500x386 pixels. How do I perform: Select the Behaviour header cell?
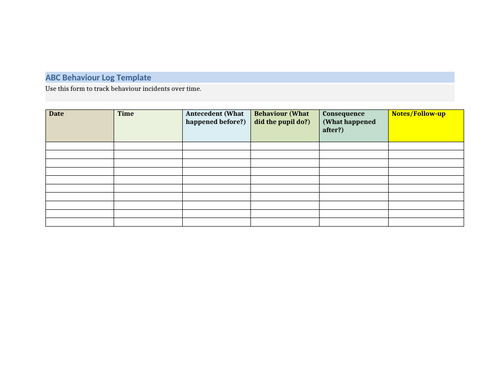coord(285,126)
